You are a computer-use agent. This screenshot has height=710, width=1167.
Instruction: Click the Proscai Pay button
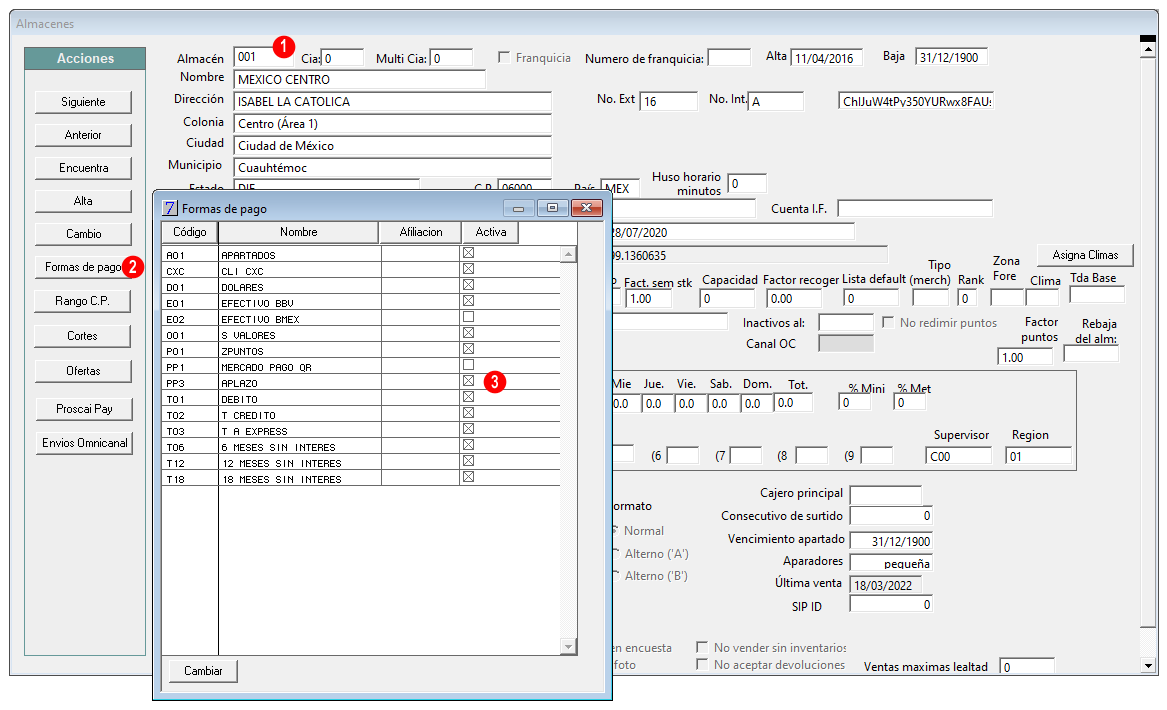(x=84, y=409)
